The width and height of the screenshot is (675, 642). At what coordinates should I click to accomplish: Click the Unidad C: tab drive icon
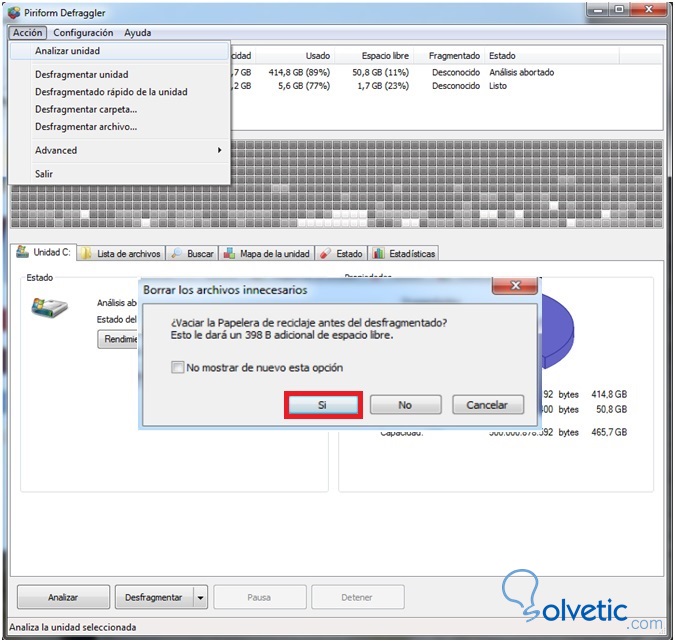click(22, 251)
